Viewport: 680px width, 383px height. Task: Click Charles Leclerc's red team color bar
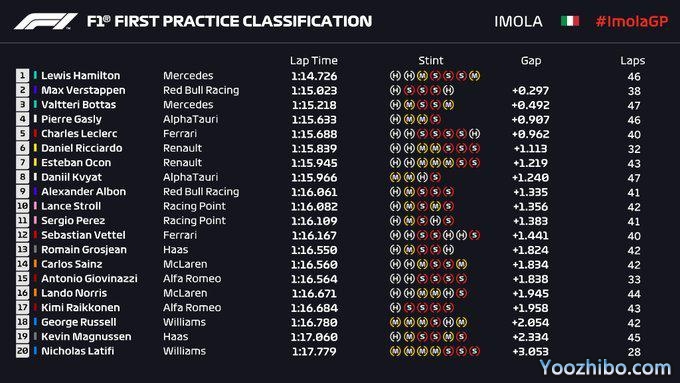coord(35,134)
